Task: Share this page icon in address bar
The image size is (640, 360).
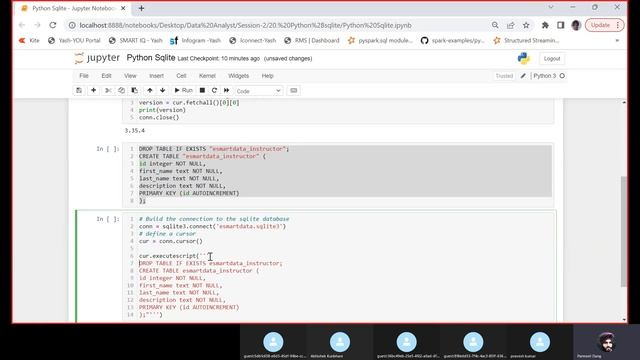Action: tap(511, 25)
